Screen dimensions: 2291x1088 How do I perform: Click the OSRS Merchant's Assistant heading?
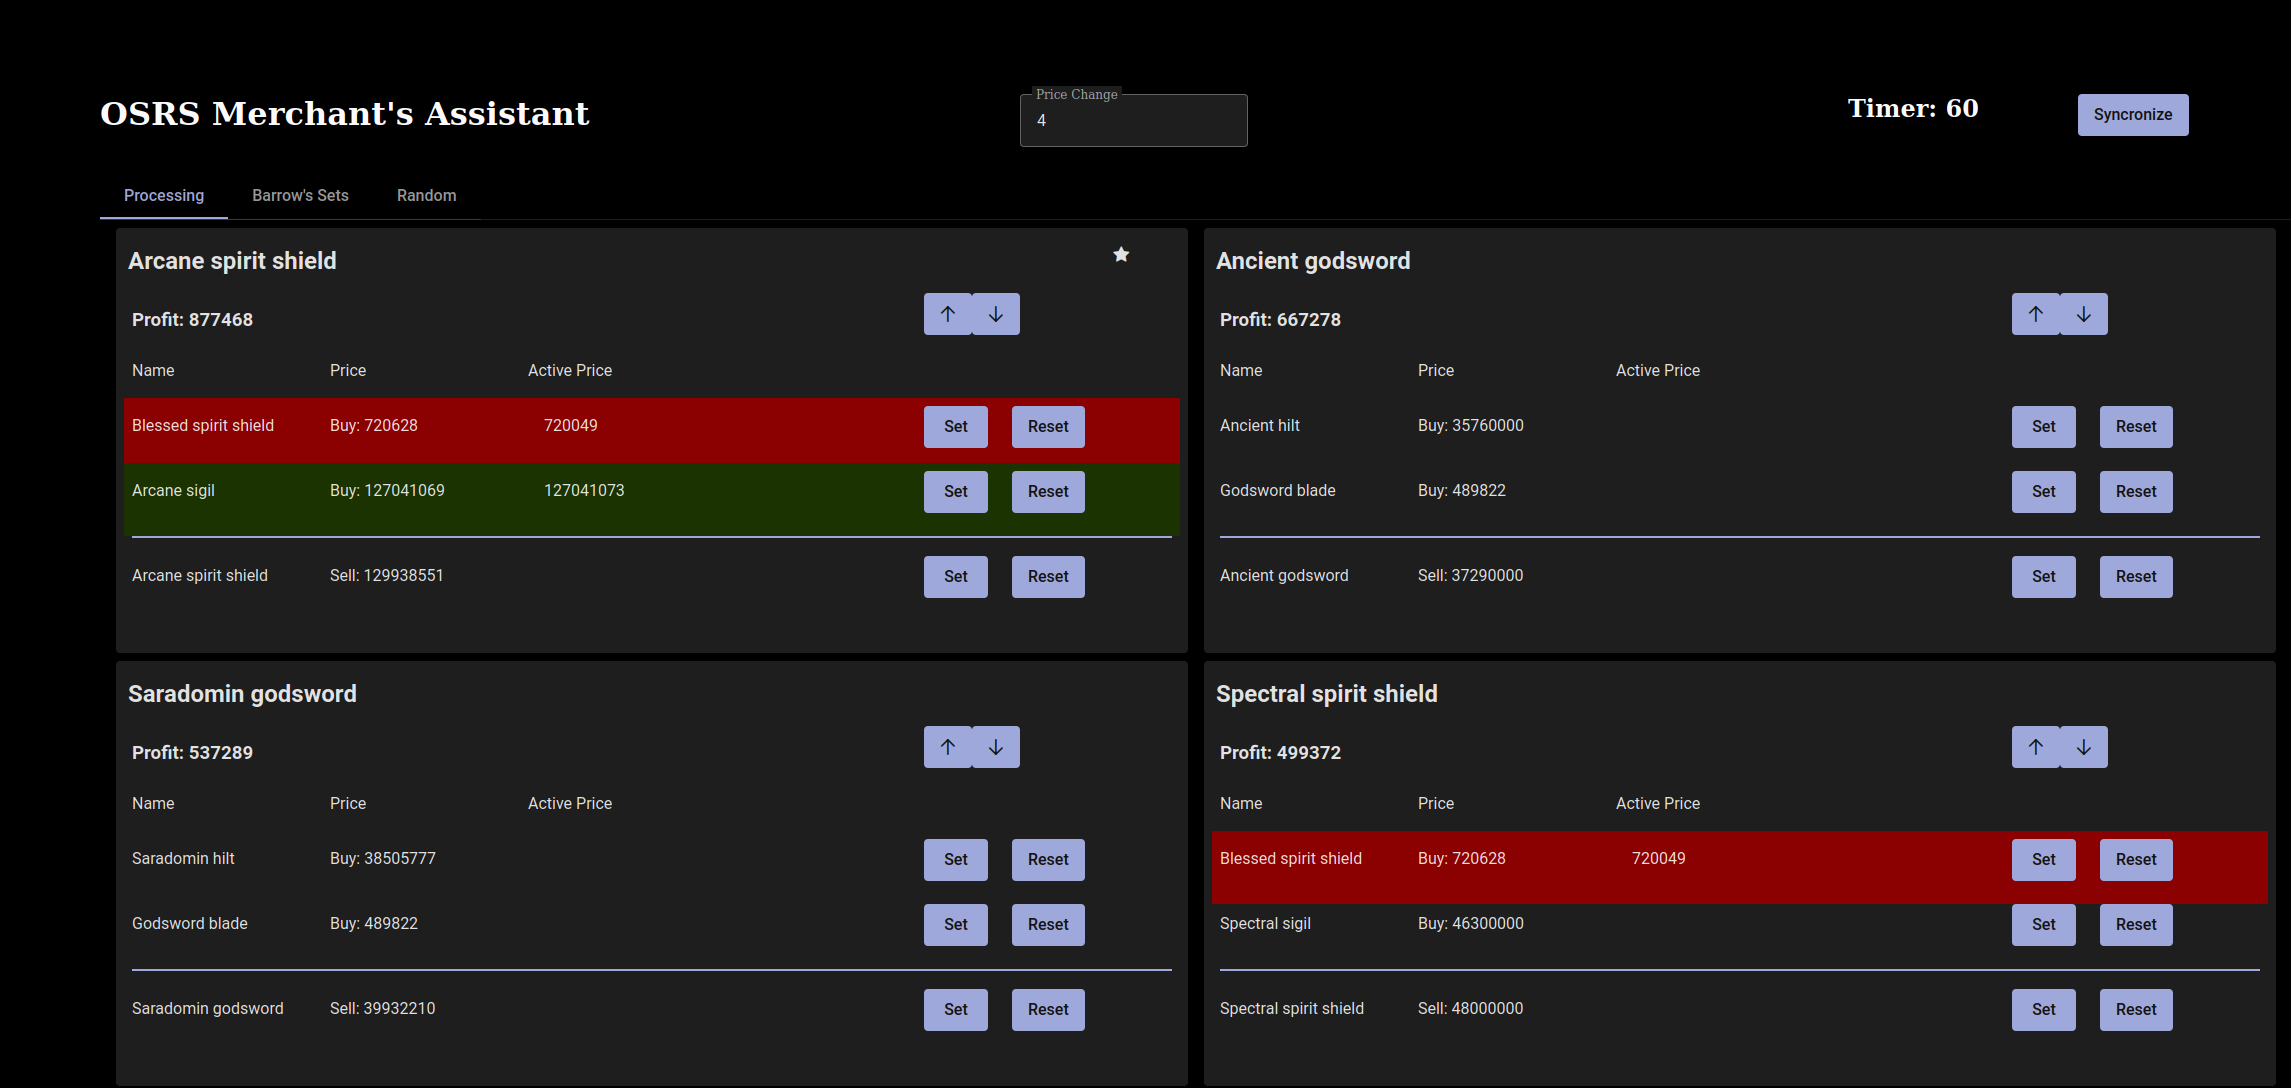(345, 114)
